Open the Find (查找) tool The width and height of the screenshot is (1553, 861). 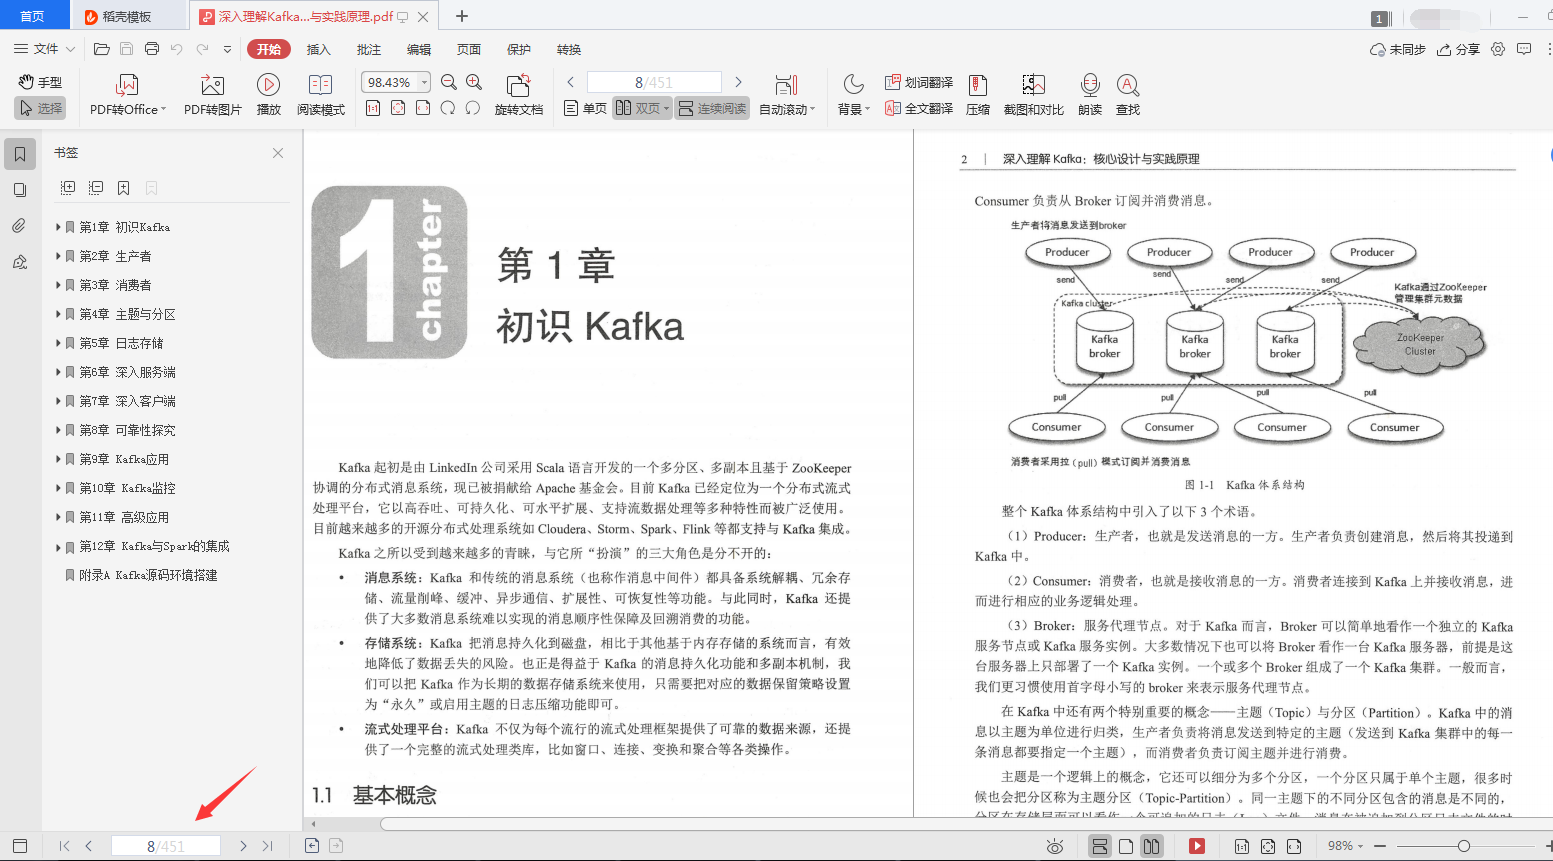(x=1128, y=96)
